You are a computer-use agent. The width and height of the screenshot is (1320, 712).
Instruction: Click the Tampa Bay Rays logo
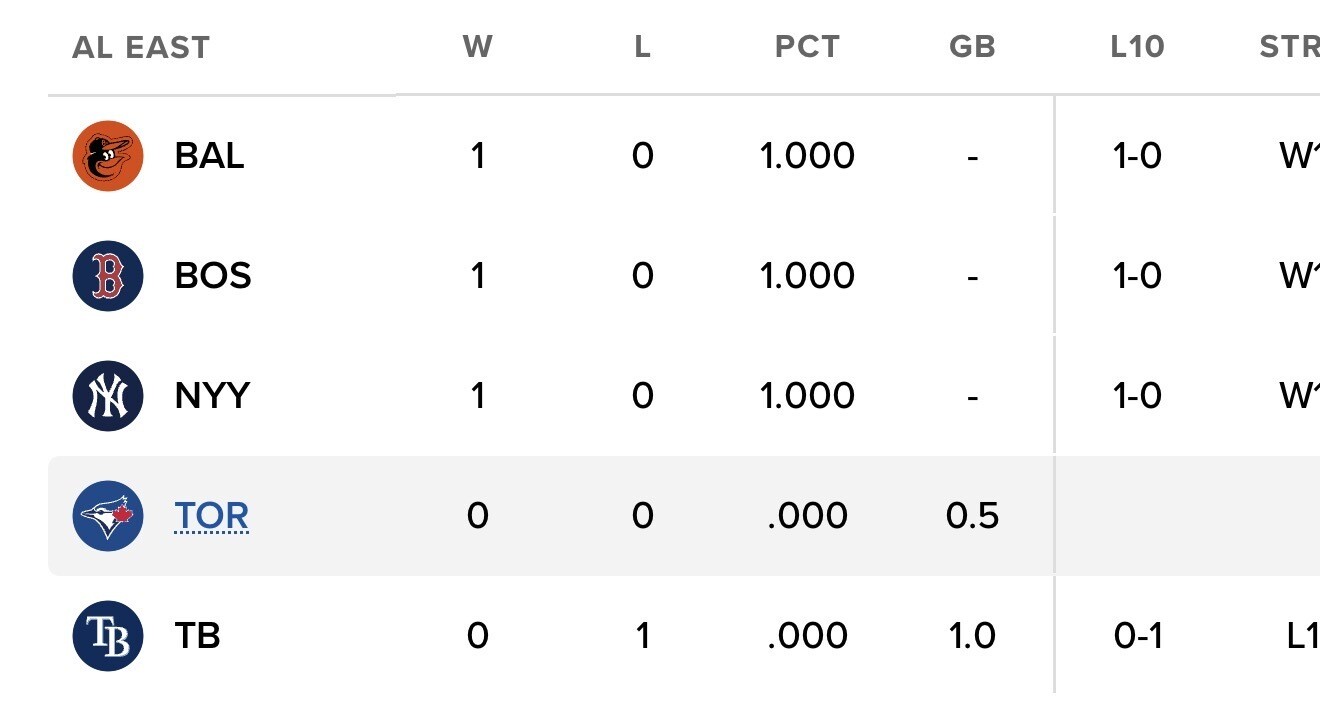(108, 636)
